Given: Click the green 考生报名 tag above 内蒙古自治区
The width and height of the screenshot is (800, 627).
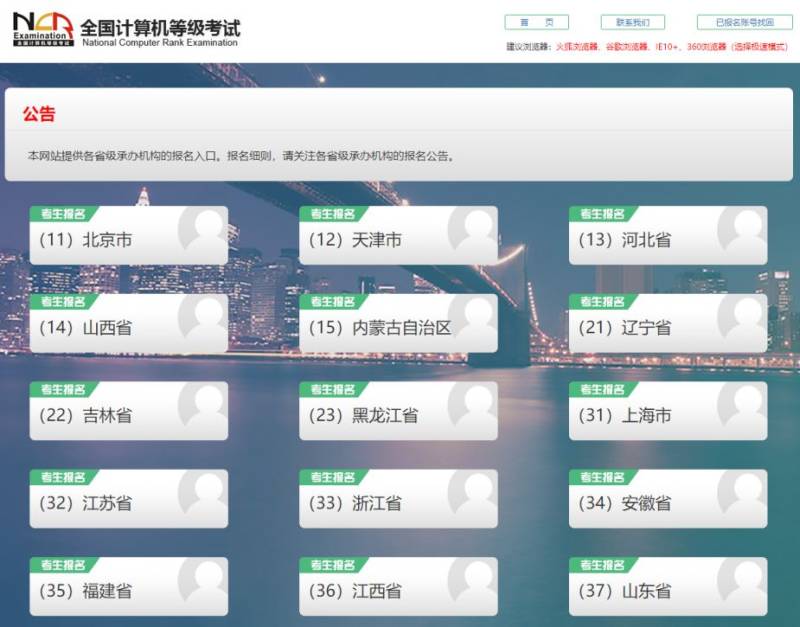Looking at the screenshot, I should pos(333,302).
